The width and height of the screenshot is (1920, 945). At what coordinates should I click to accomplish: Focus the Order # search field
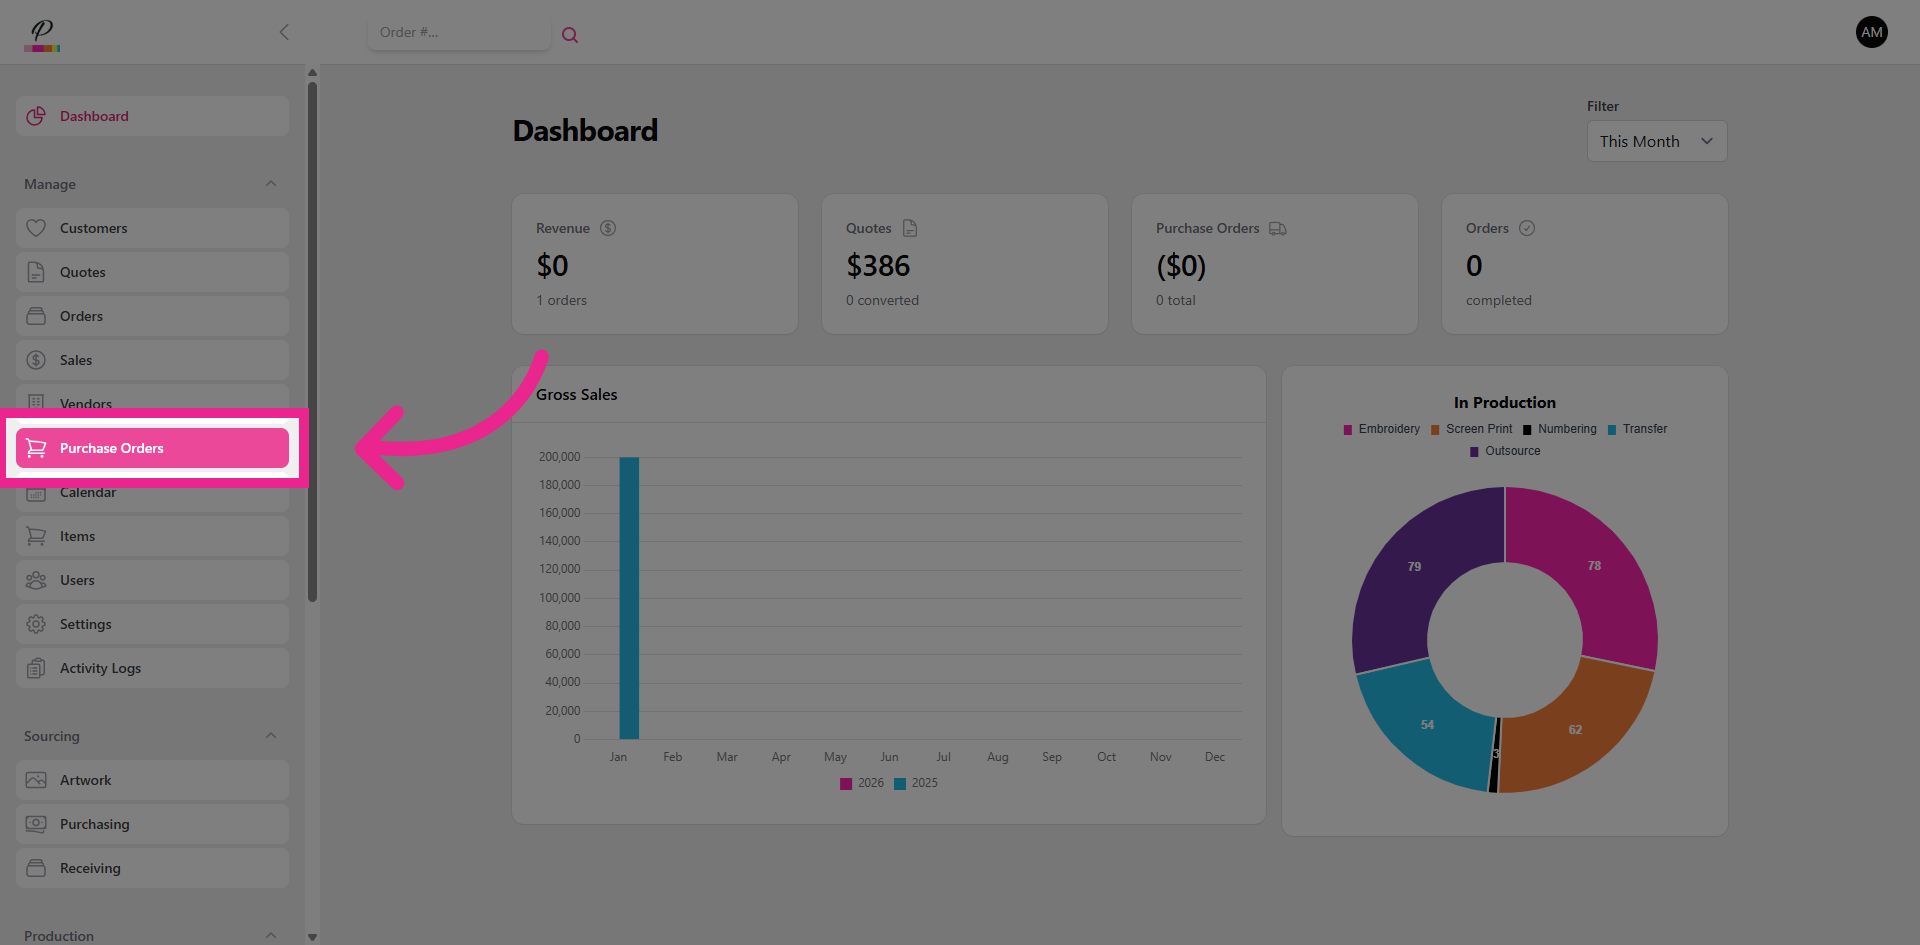(x=458, y=32)
